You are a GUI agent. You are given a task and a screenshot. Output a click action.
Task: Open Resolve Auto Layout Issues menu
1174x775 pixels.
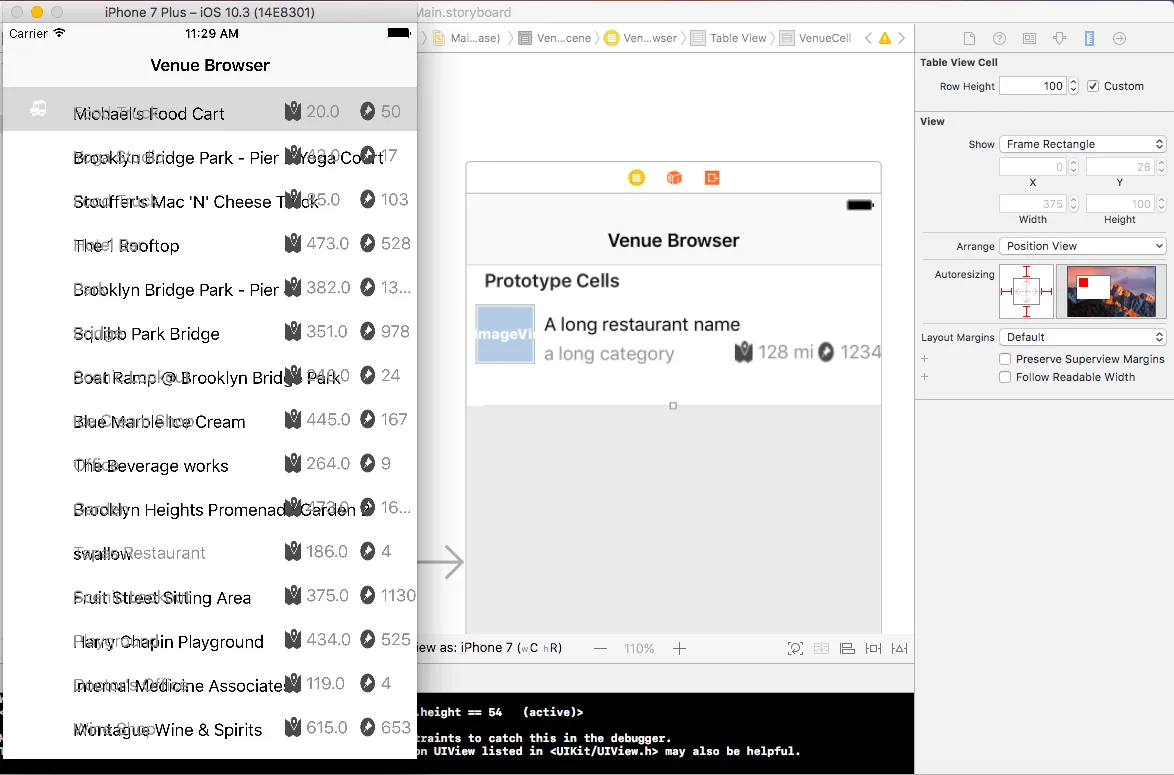(x=899, y=648)
